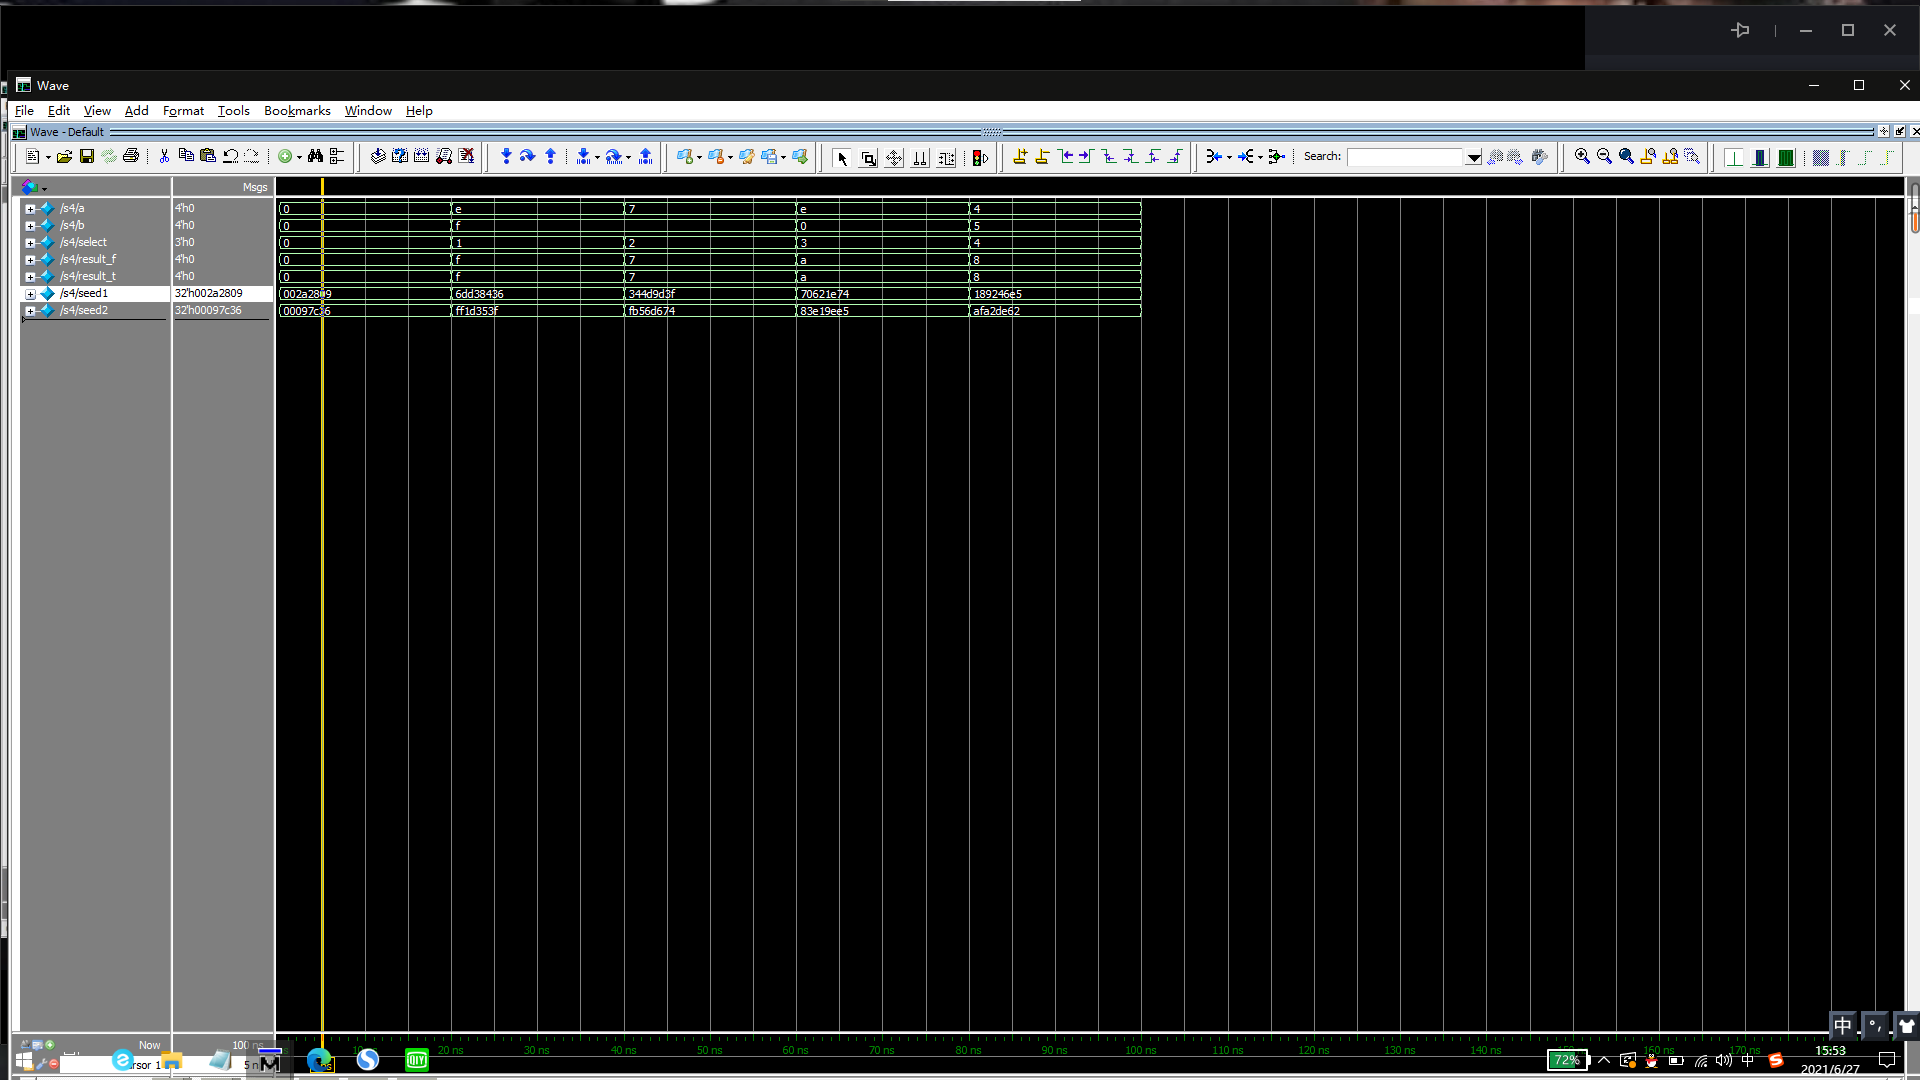Click the Find binoculars icon
The image size is (1920, 1080).
[315, 156]
